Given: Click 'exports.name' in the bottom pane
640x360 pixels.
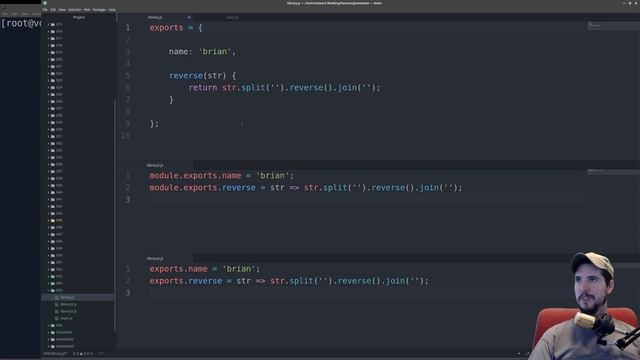Looking at the screenshot, I should (x=178, y=269).
